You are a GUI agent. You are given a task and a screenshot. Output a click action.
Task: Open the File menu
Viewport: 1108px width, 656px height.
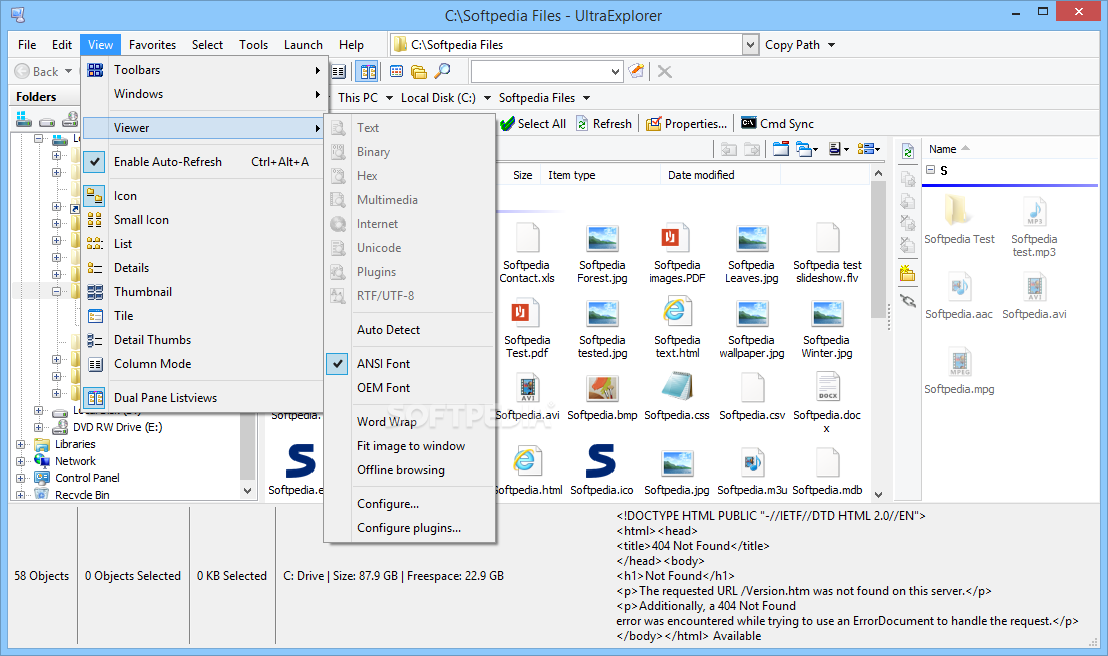(x=27, y=45)
